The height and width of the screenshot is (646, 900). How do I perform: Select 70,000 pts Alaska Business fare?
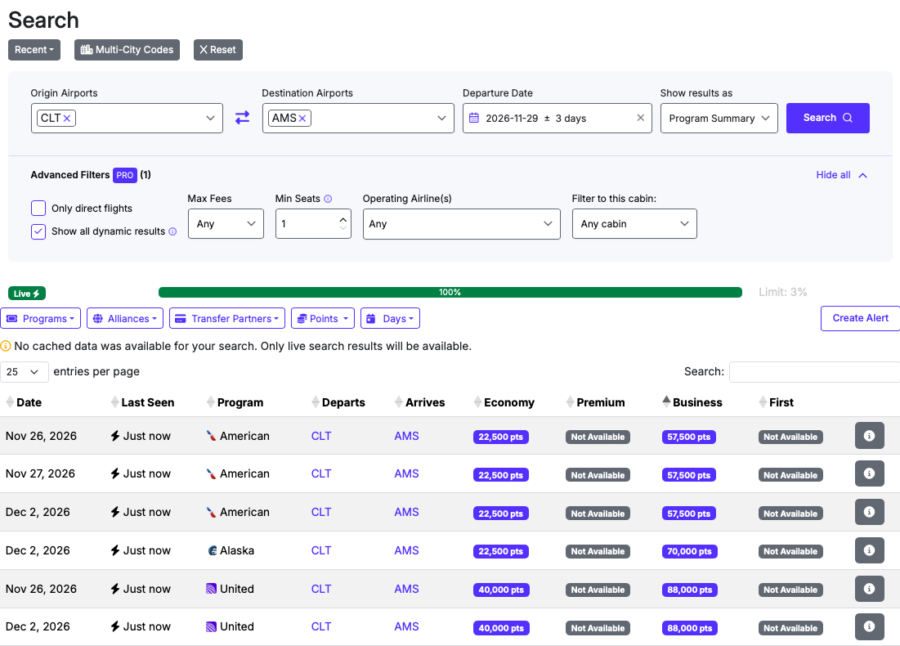pos(689,551)
